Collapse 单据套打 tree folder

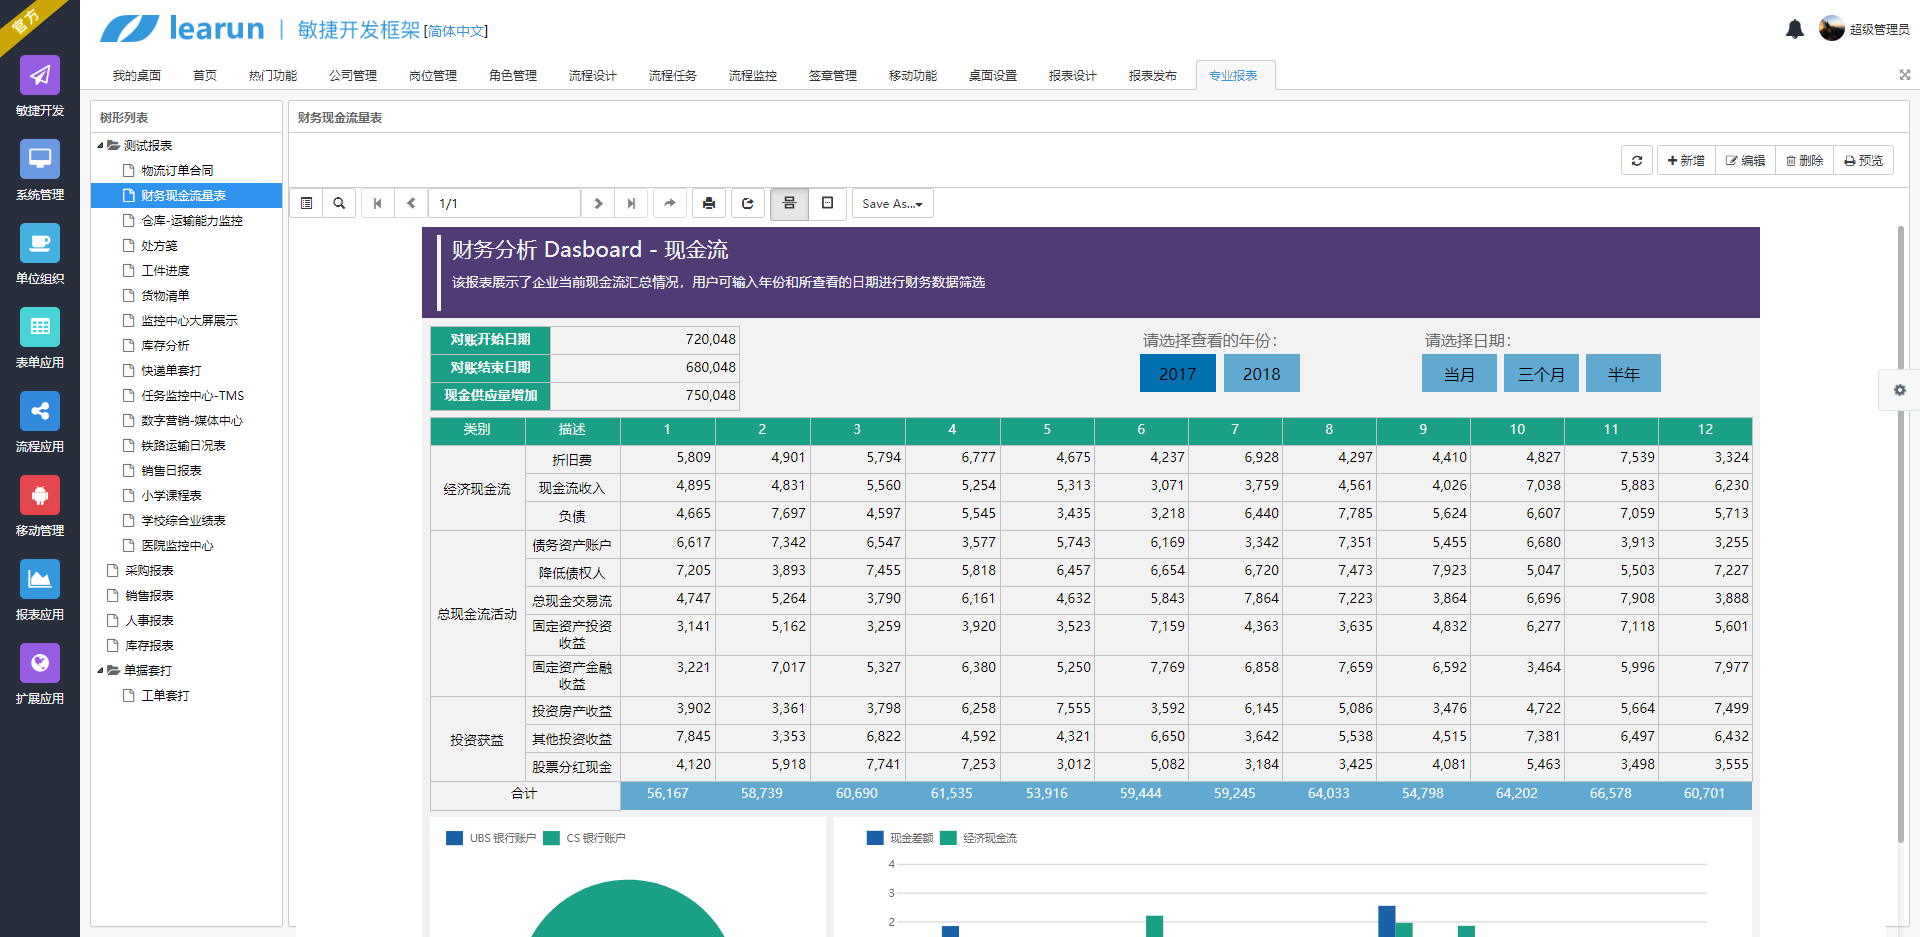click(100, 670)
